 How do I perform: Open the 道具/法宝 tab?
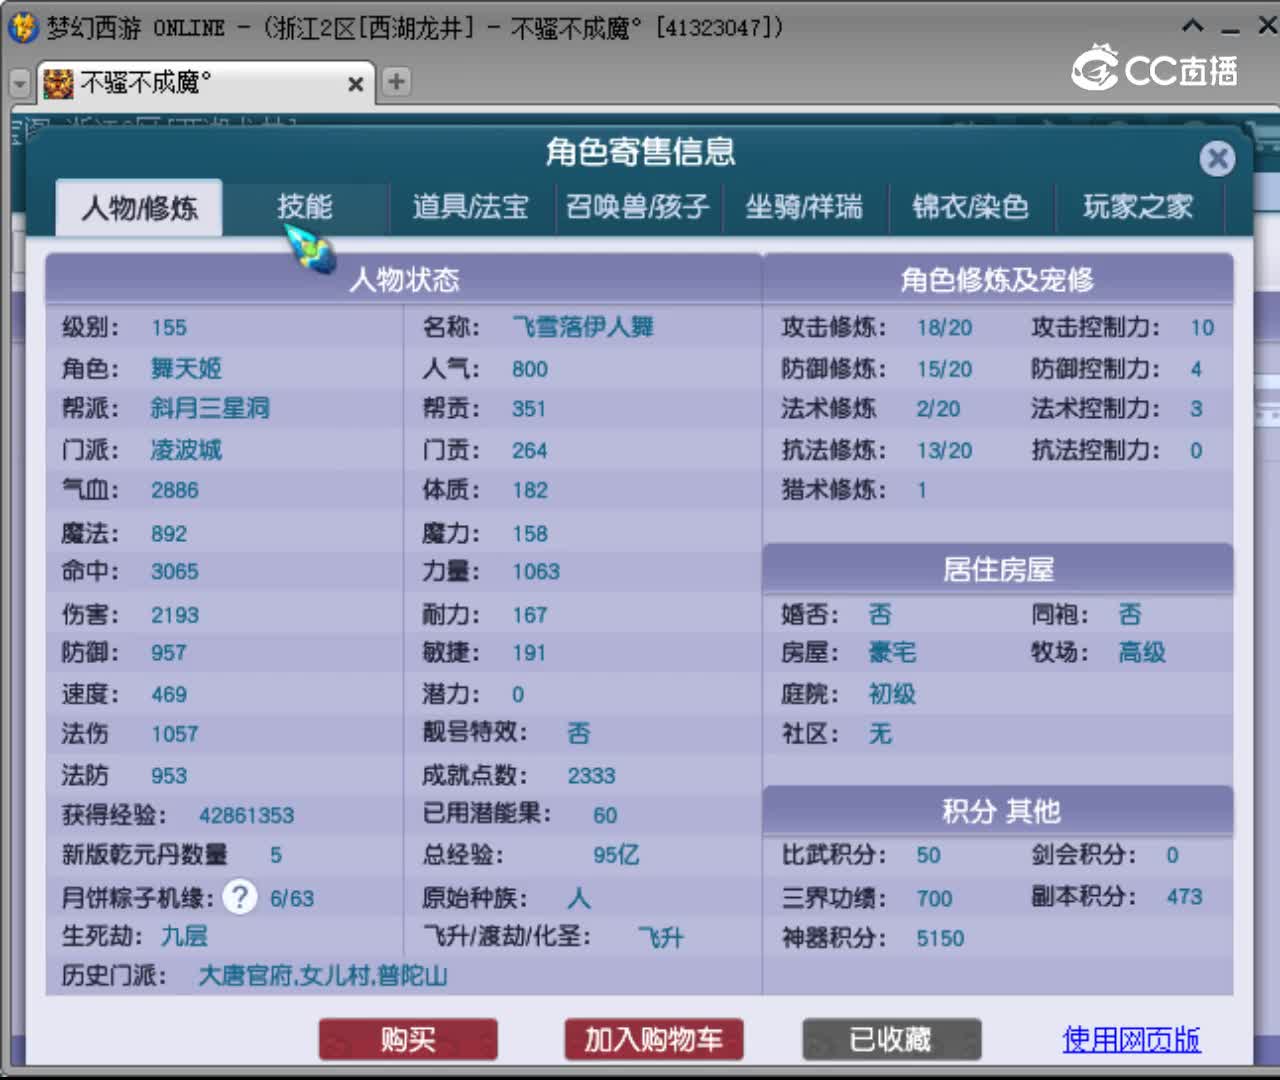tap(471, 207)
